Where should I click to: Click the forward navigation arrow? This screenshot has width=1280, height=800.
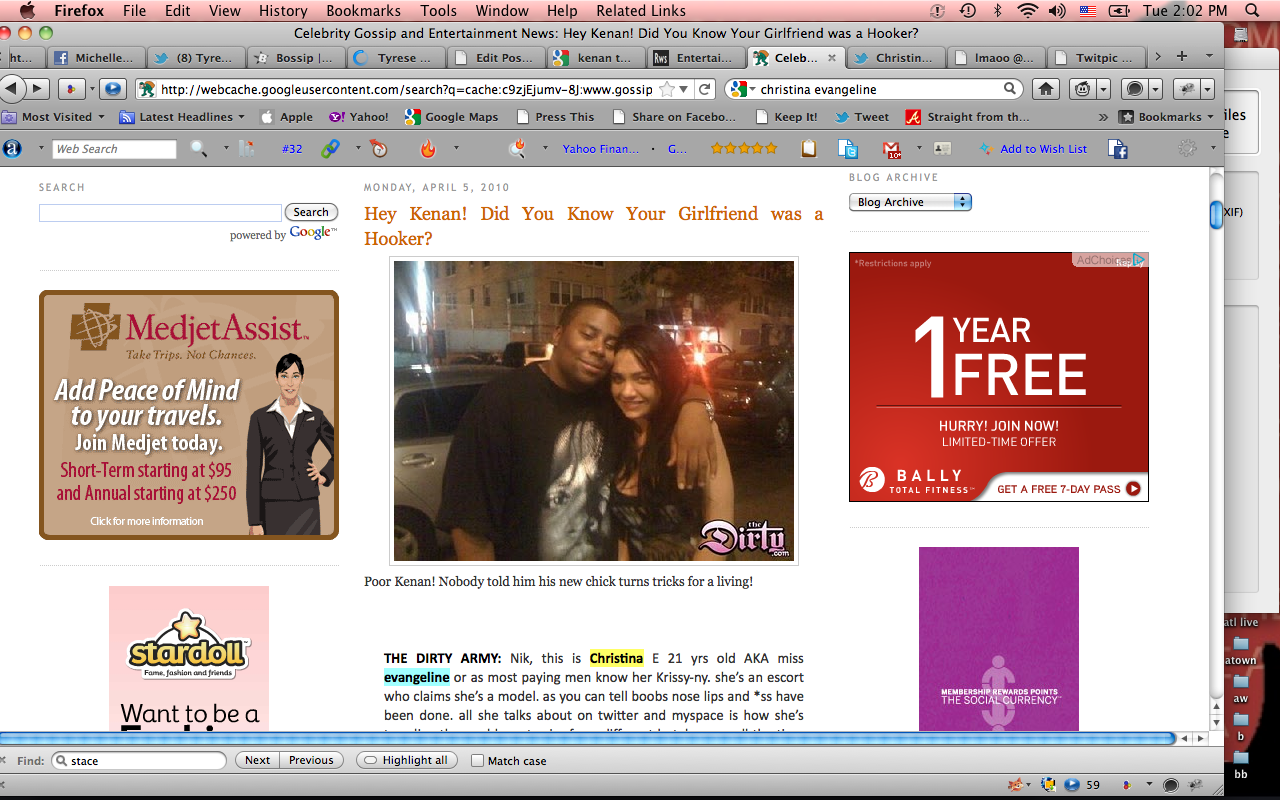(x=36, y=89)
